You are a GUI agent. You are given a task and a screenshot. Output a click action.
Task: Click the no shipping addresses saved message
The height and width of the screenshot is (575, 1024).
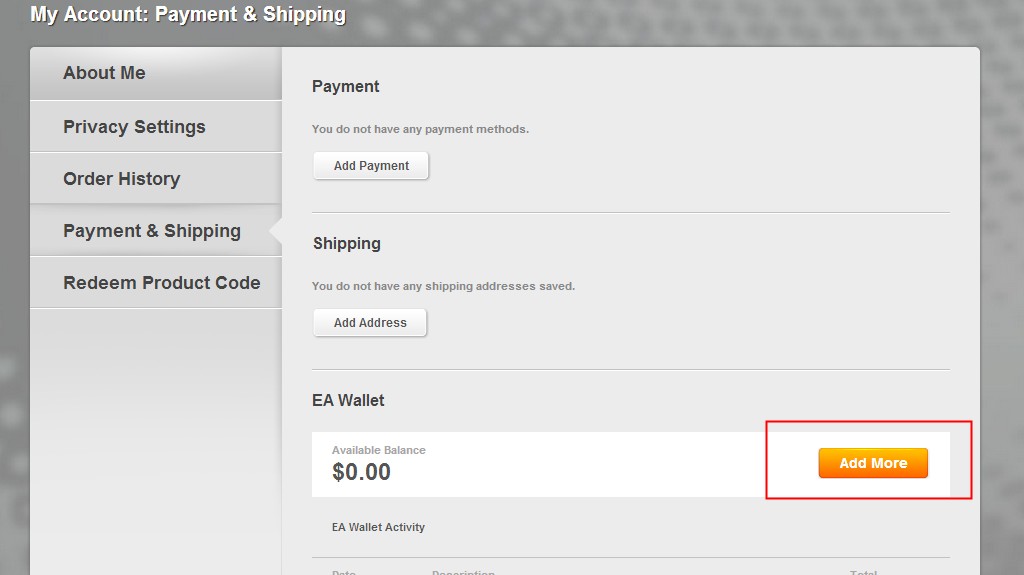[x=443, y=286]
